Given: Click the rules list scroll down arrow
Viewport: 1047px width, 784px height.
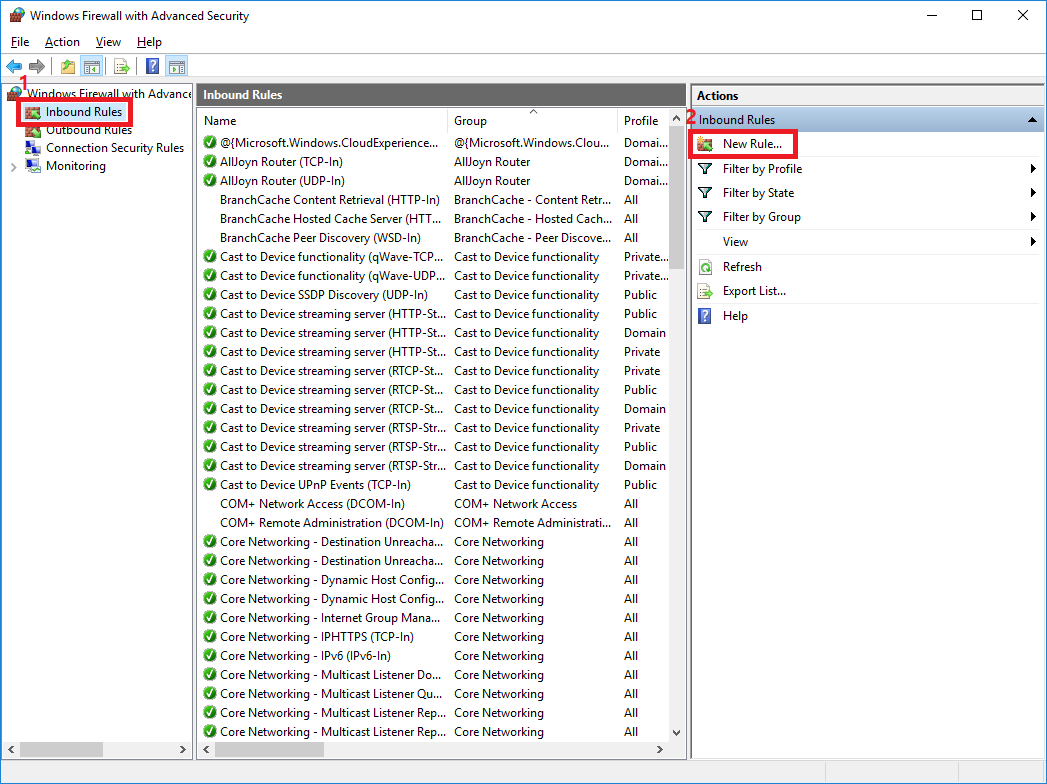Looking at the screenshot, I should pos(676,733).
